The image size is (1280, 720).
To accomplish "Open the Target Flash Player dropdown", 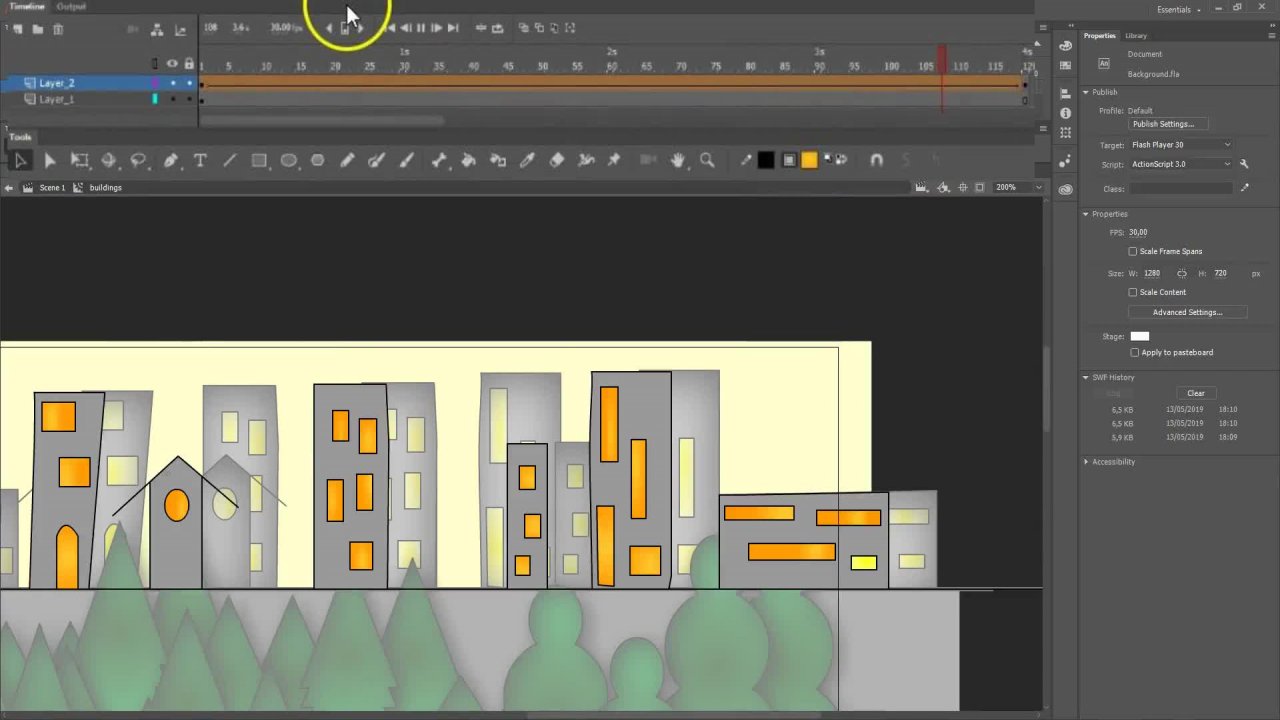I will [x=1181, y=145].
